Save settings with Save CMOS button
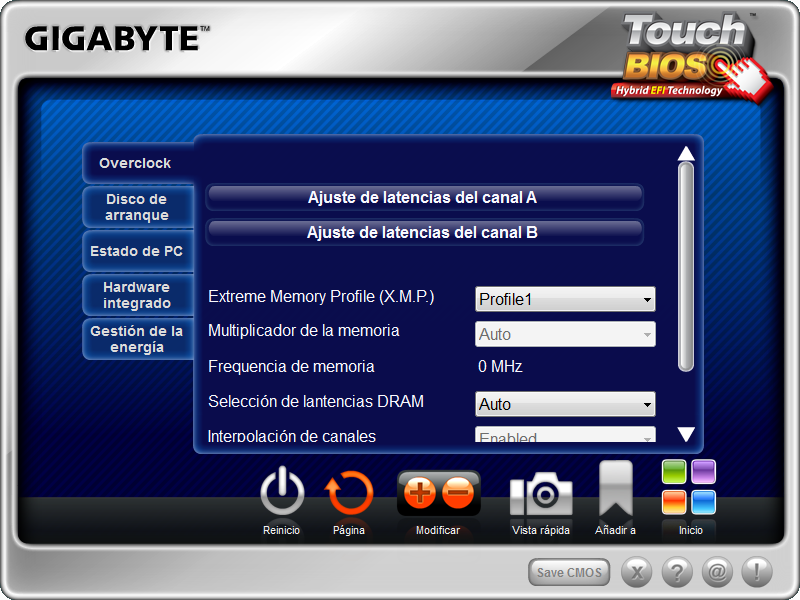Image resolution: width=800 pixels, height=600 pixels. pyautogui.click(x=569, y=573)
